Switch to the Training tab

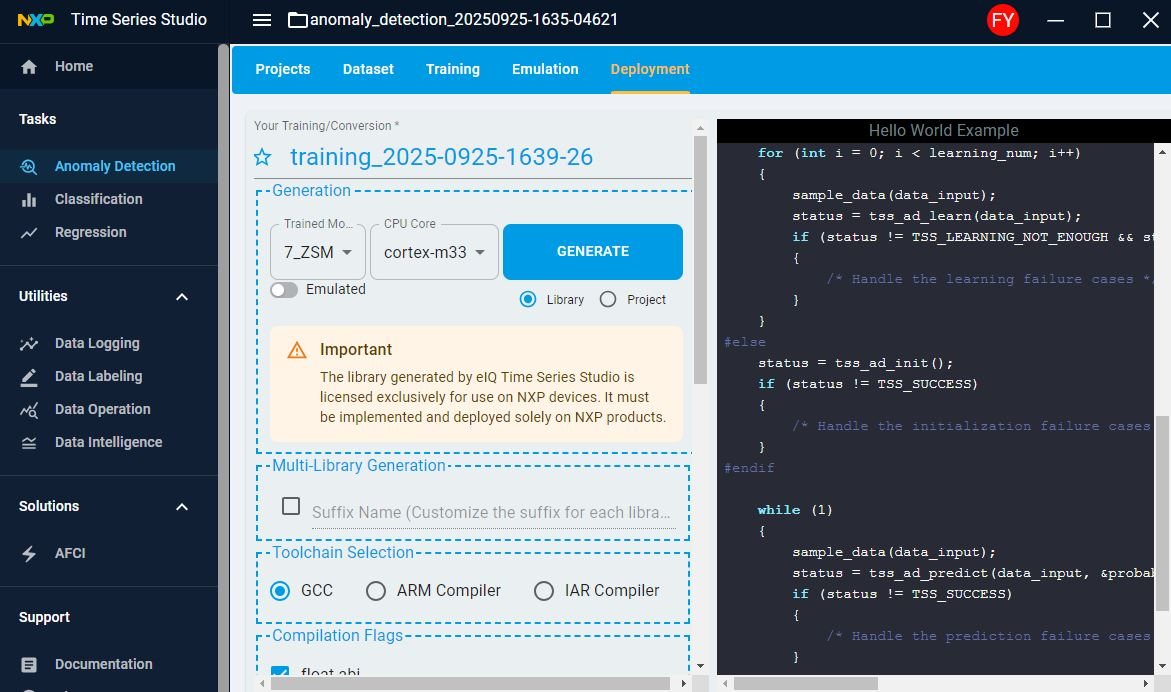click(x=453, y=69)
